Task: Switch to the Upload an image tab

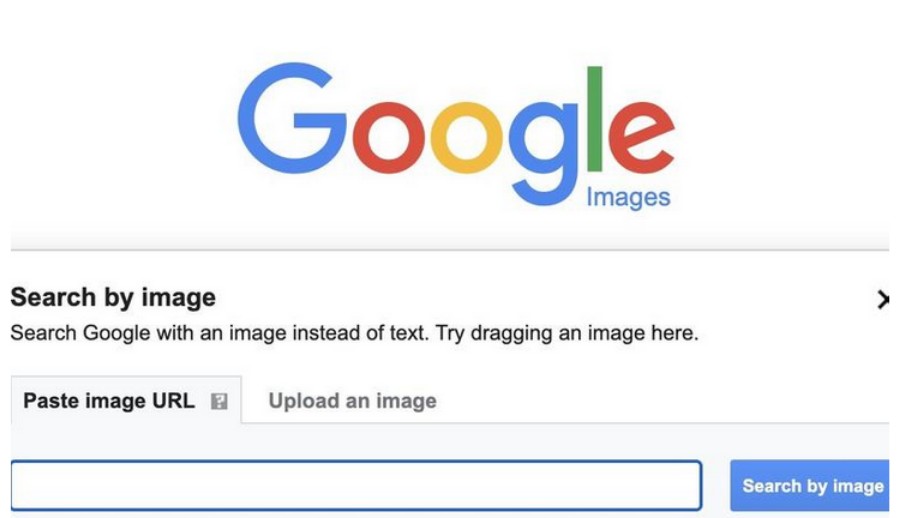Action: click(x=352, y=401)
